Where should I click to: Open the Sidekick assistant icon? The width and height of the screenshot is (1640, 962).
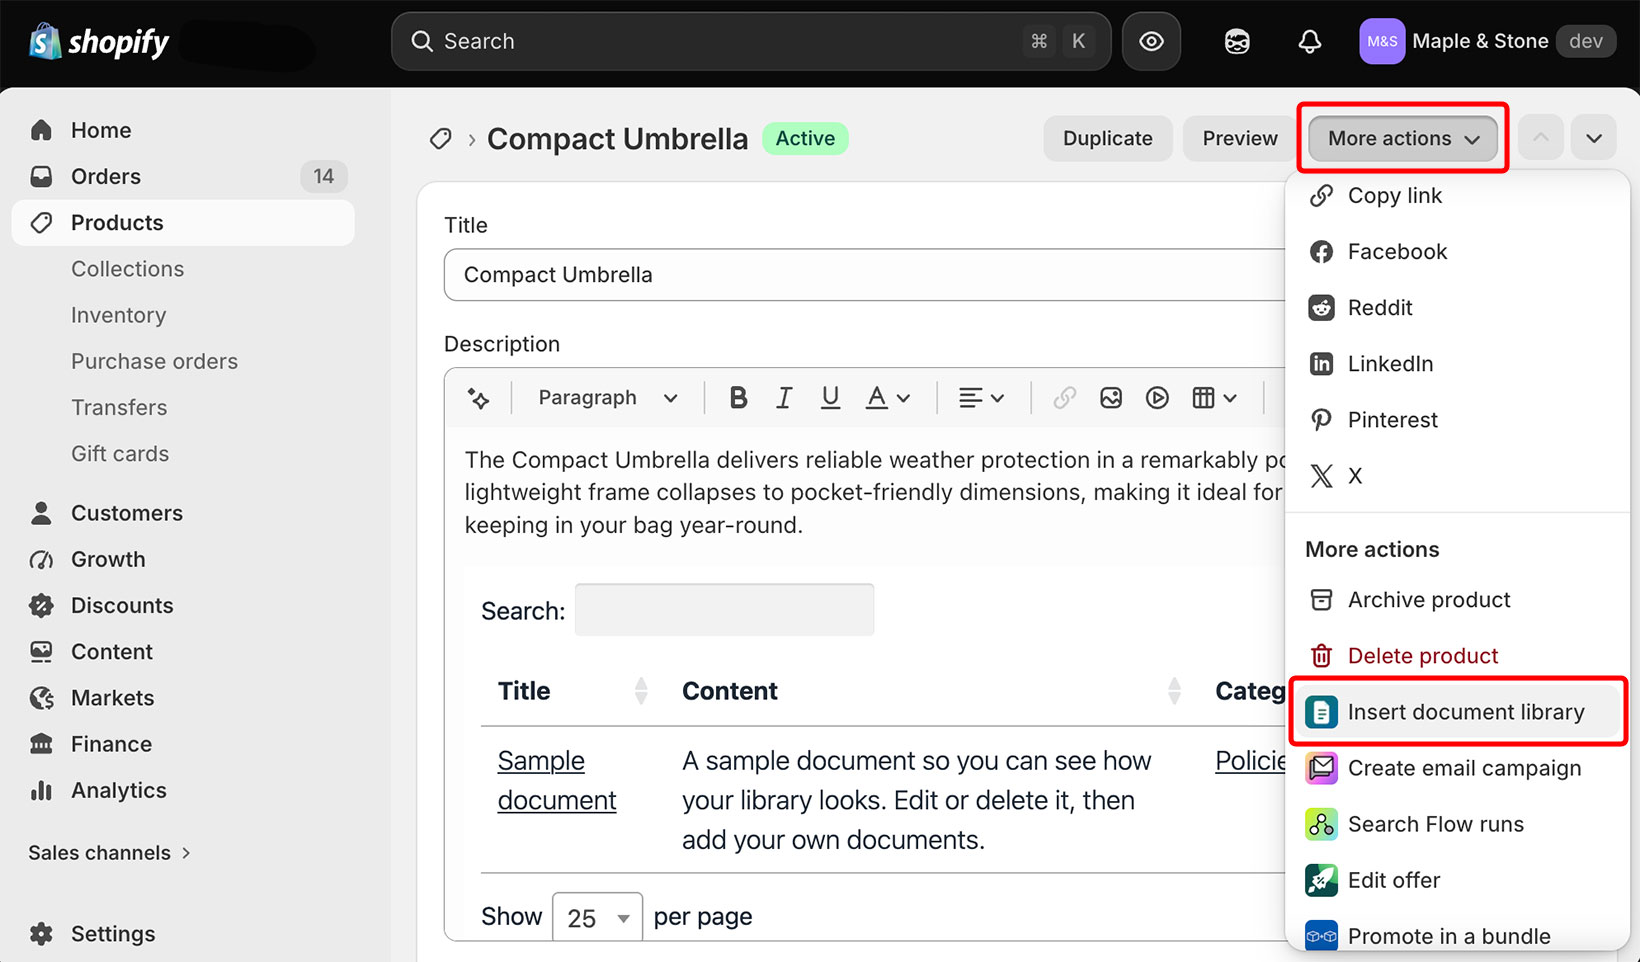click(x=1237, y=41)
